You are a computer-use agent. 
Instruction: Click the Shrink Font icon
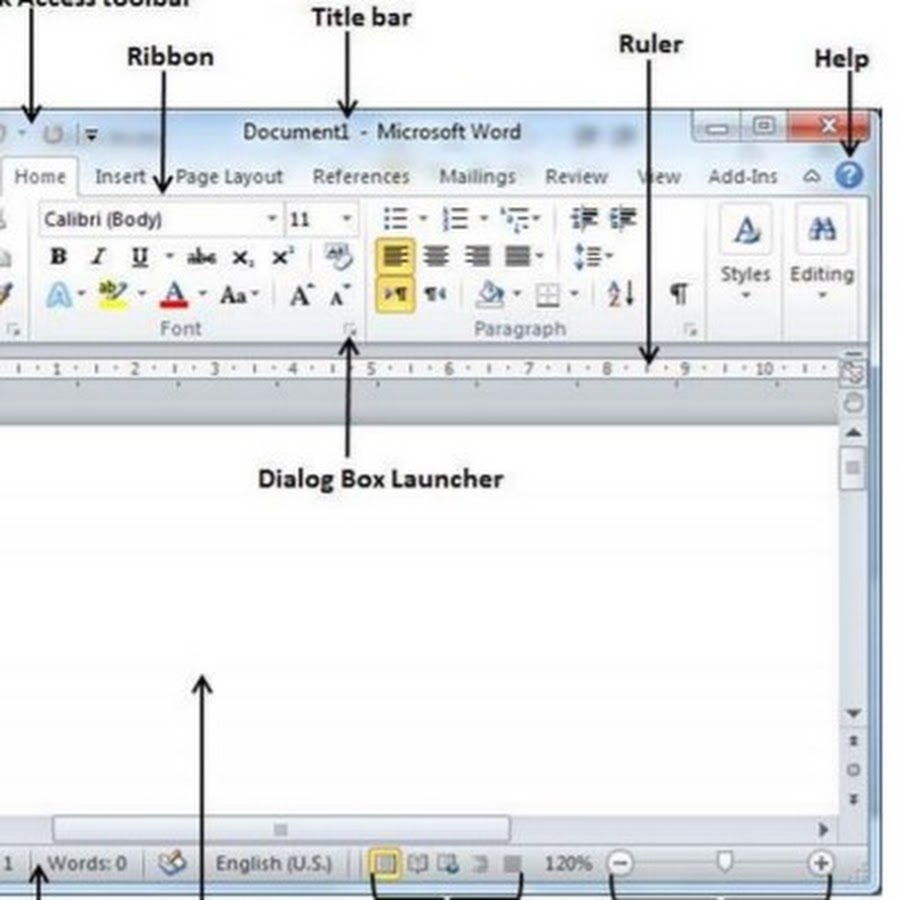[340, 296]
